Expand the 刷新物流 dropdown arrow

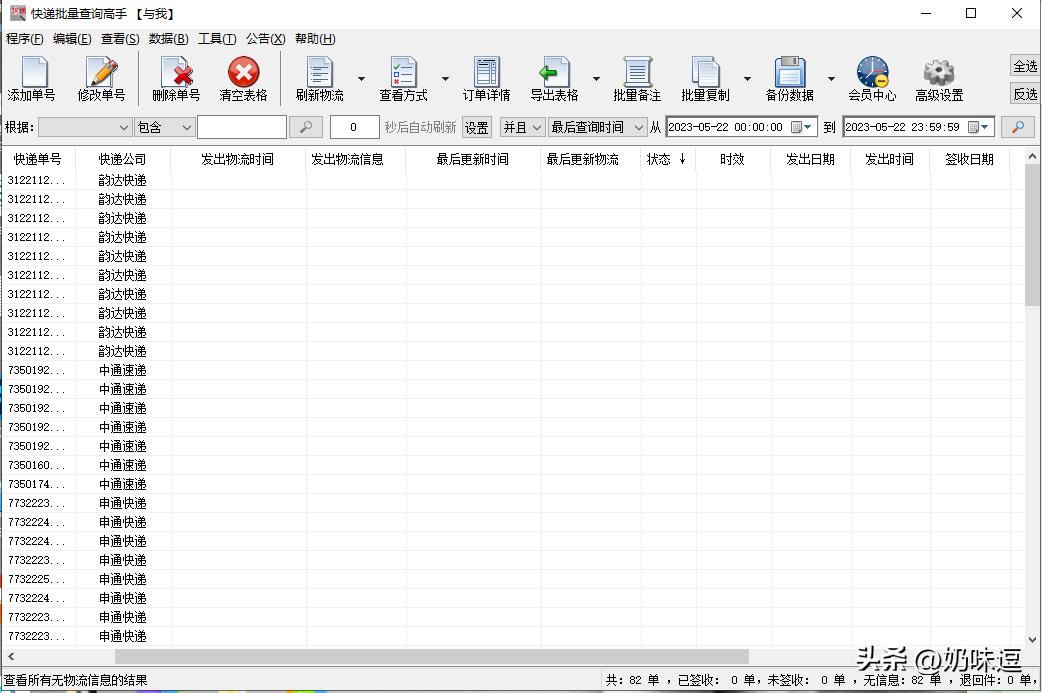362,78
